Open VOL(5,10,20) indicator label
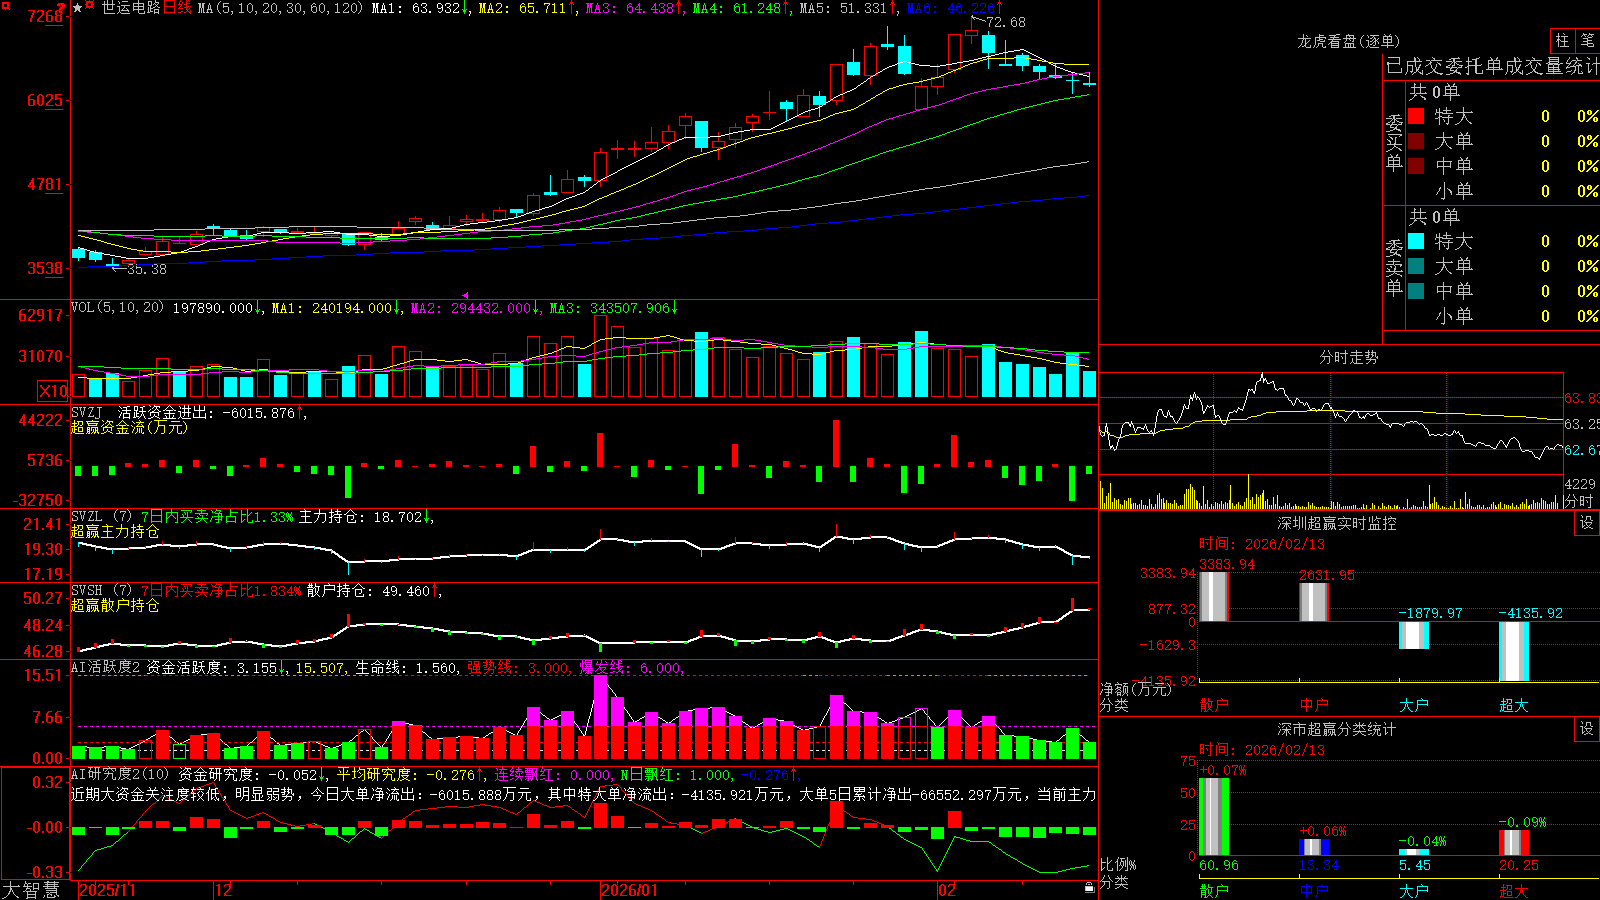The image size is (1600, 900). pos(117,307)
